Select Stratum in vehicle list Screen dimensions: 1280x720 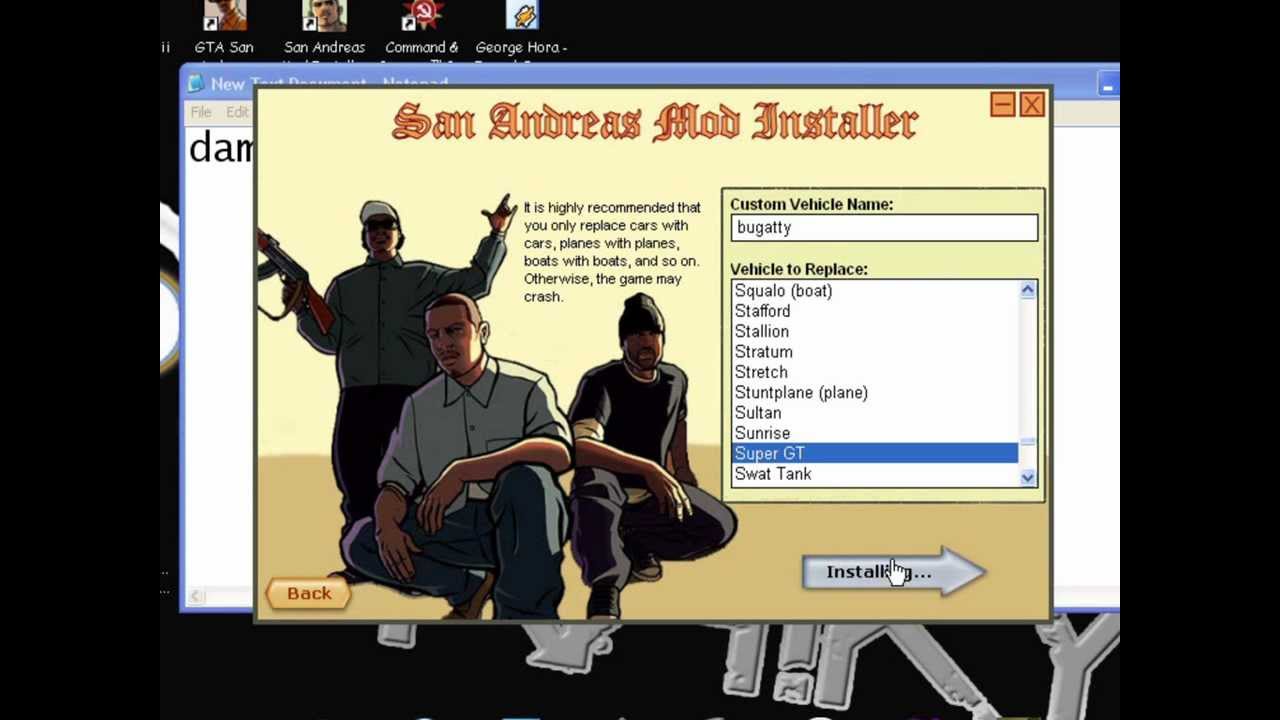click(875, 352)
